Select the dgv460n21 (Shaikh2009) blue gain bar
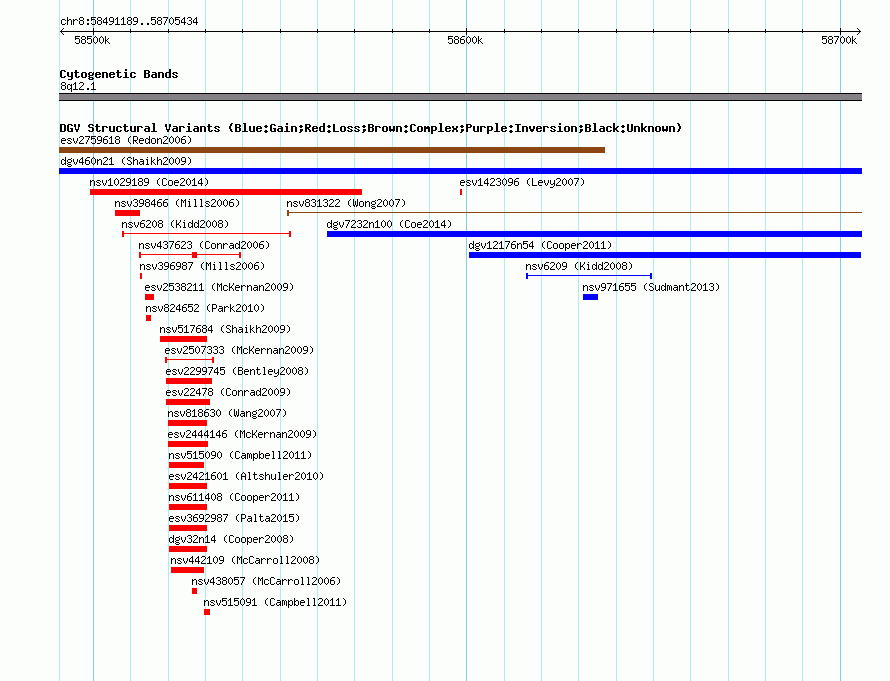Viewport: 890px width, 681px height. tap(460, 171)
